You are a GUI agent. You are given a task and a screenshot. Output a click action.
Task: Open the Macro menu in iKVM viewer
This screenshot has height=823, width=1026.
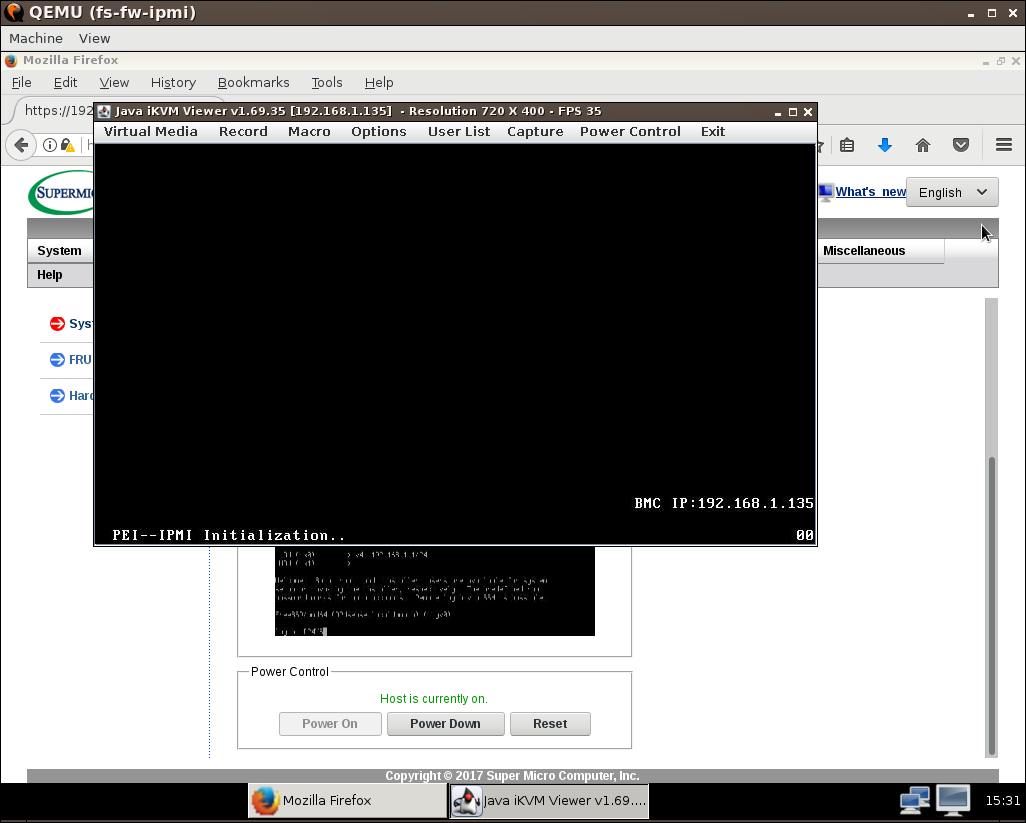pyautogui.click(x=309, y=131)
